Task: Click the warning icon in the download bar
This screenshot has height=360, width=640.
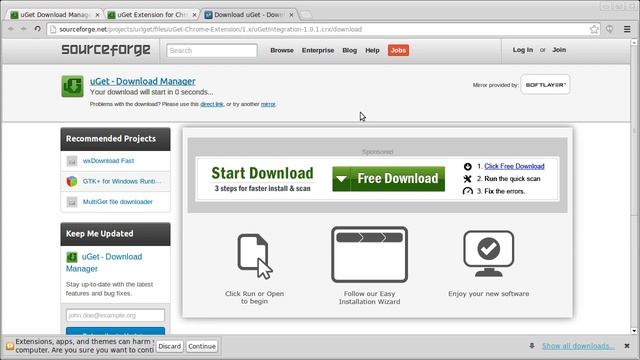Action: (x=9, y=346)
